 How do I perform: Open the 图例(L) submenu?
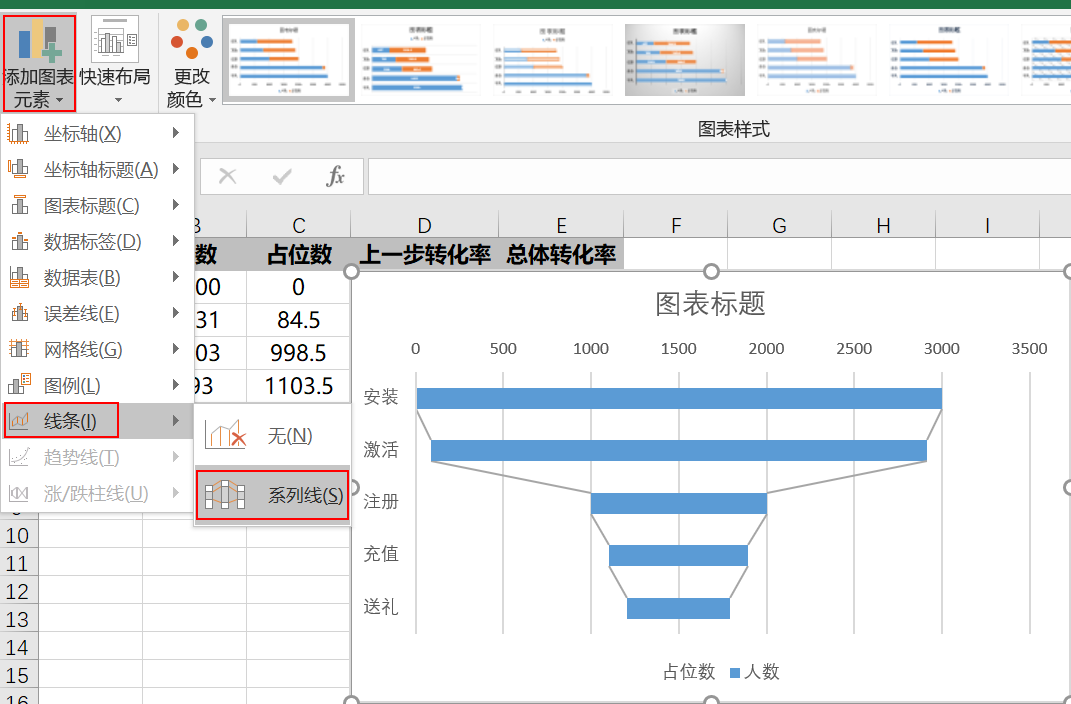coord(98,386)
